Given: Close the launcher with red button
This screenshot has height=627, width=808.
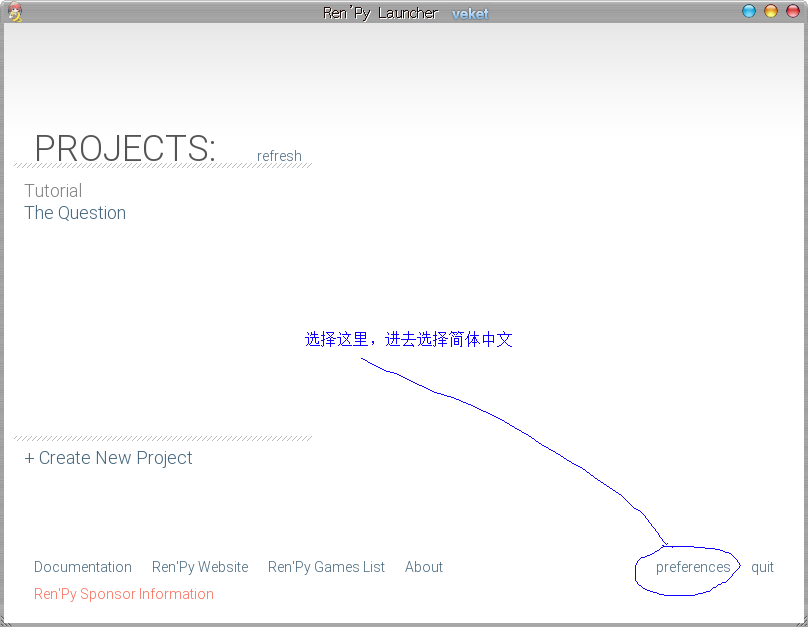Looking at the screenshot, I should 793,11.
